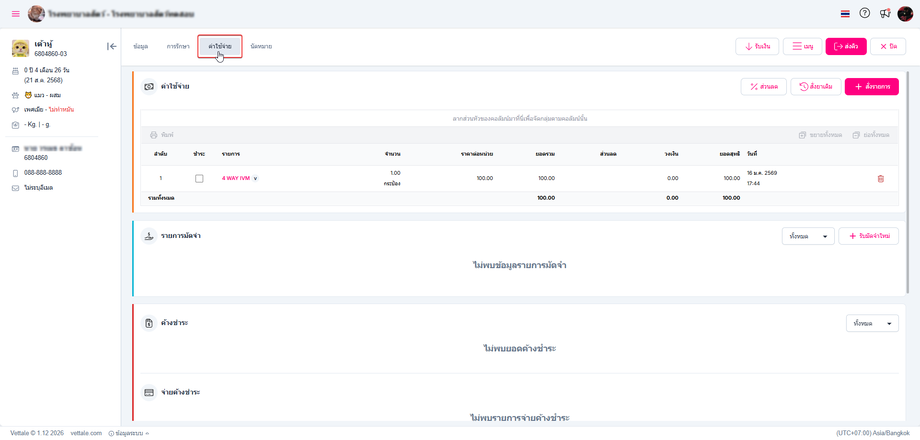Click the ปิด close record button
Image resolution: width=920 pixels, height=440 pixels.
(x=888, y=46)
